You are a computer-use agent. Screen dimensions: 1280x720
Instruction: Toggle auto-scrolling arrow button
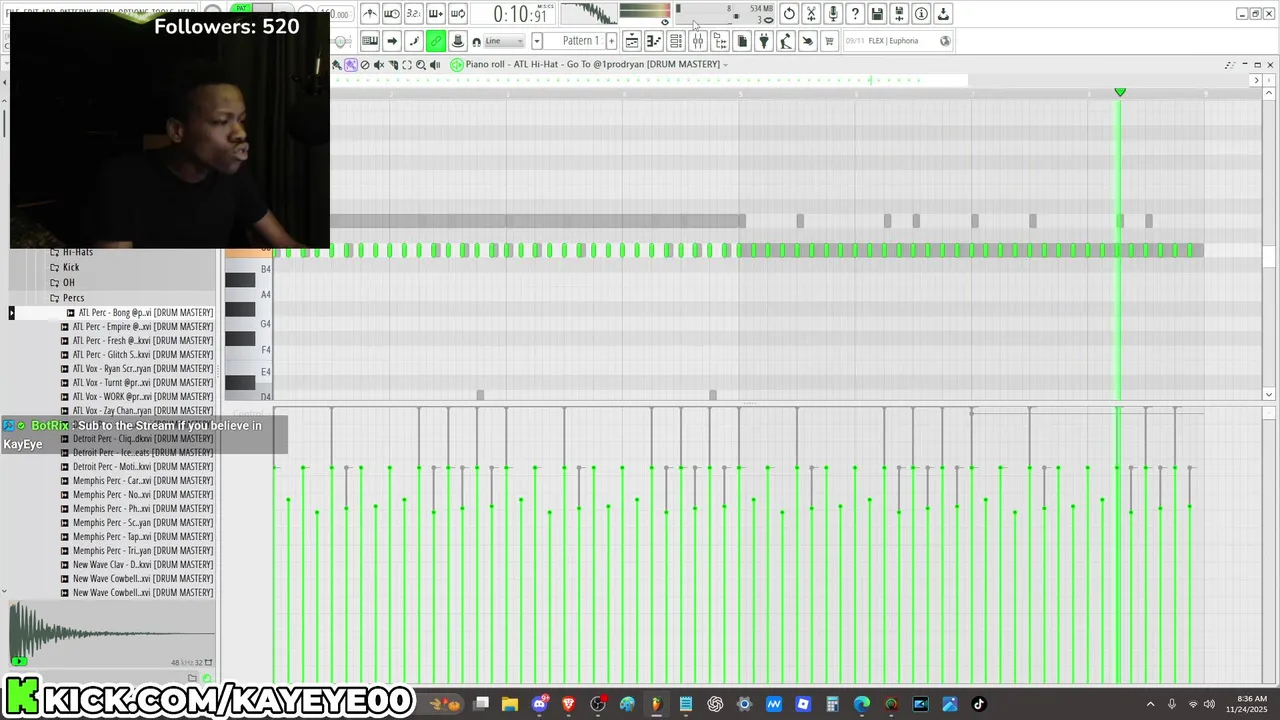[392, 41]
